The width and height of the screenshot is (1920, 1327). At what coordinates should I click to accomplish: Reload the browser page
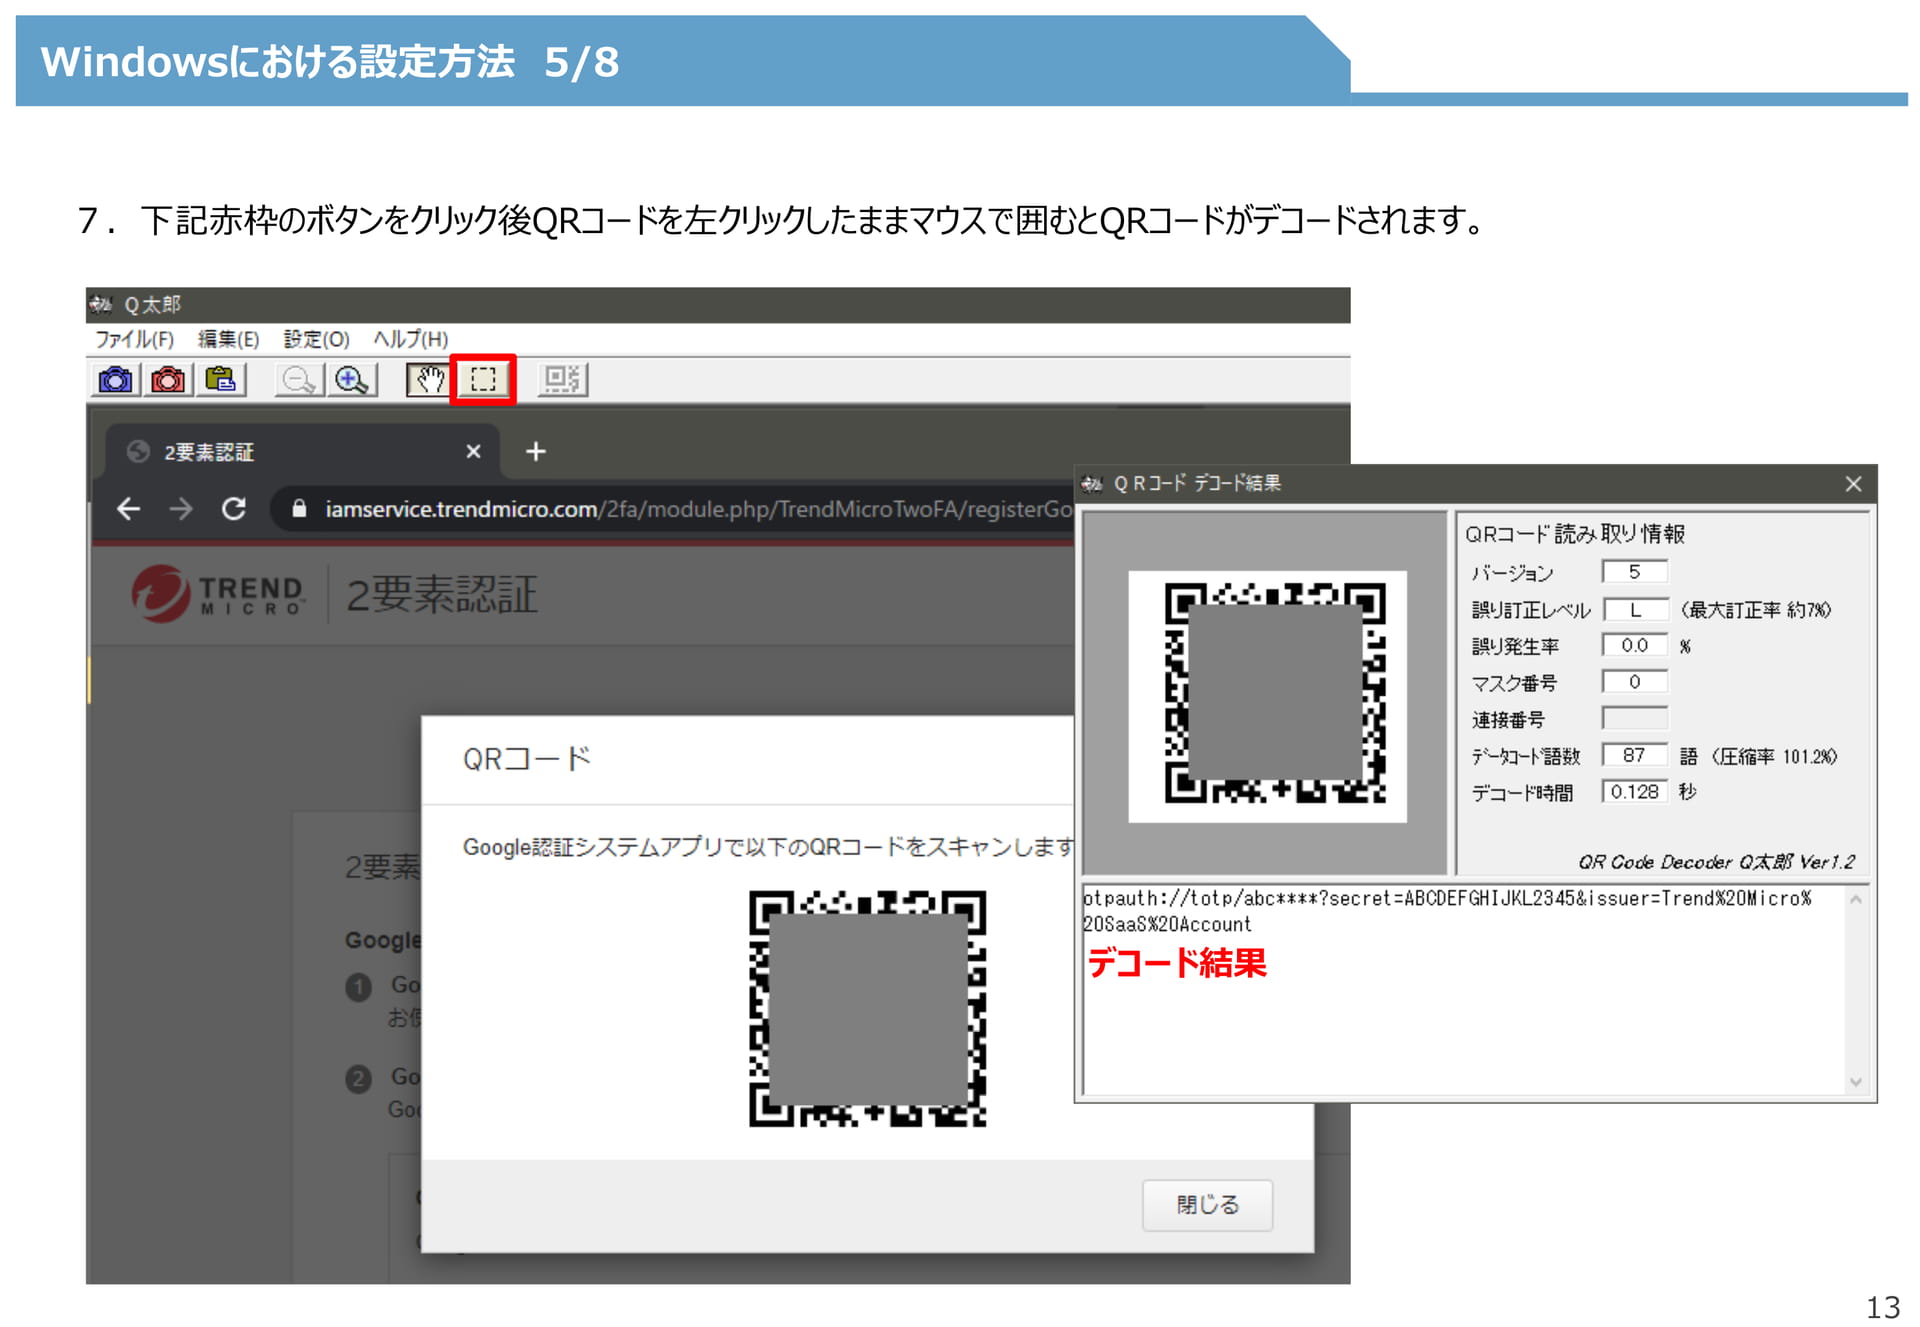[x=234, y=509]
